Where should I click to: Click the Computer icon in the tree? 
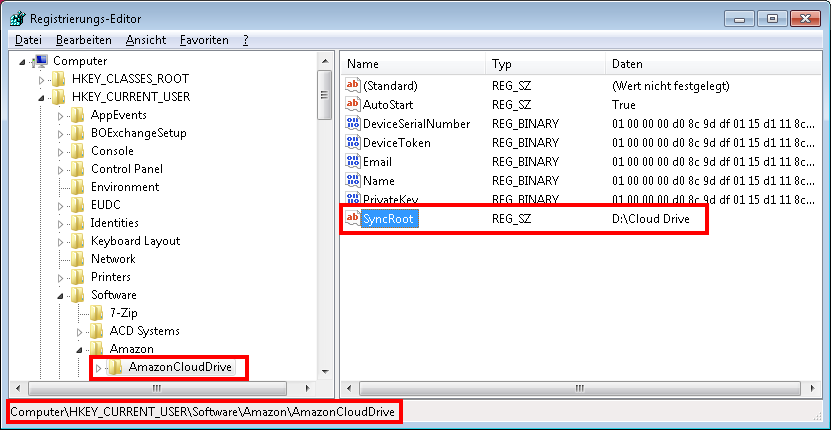point(41,61)
